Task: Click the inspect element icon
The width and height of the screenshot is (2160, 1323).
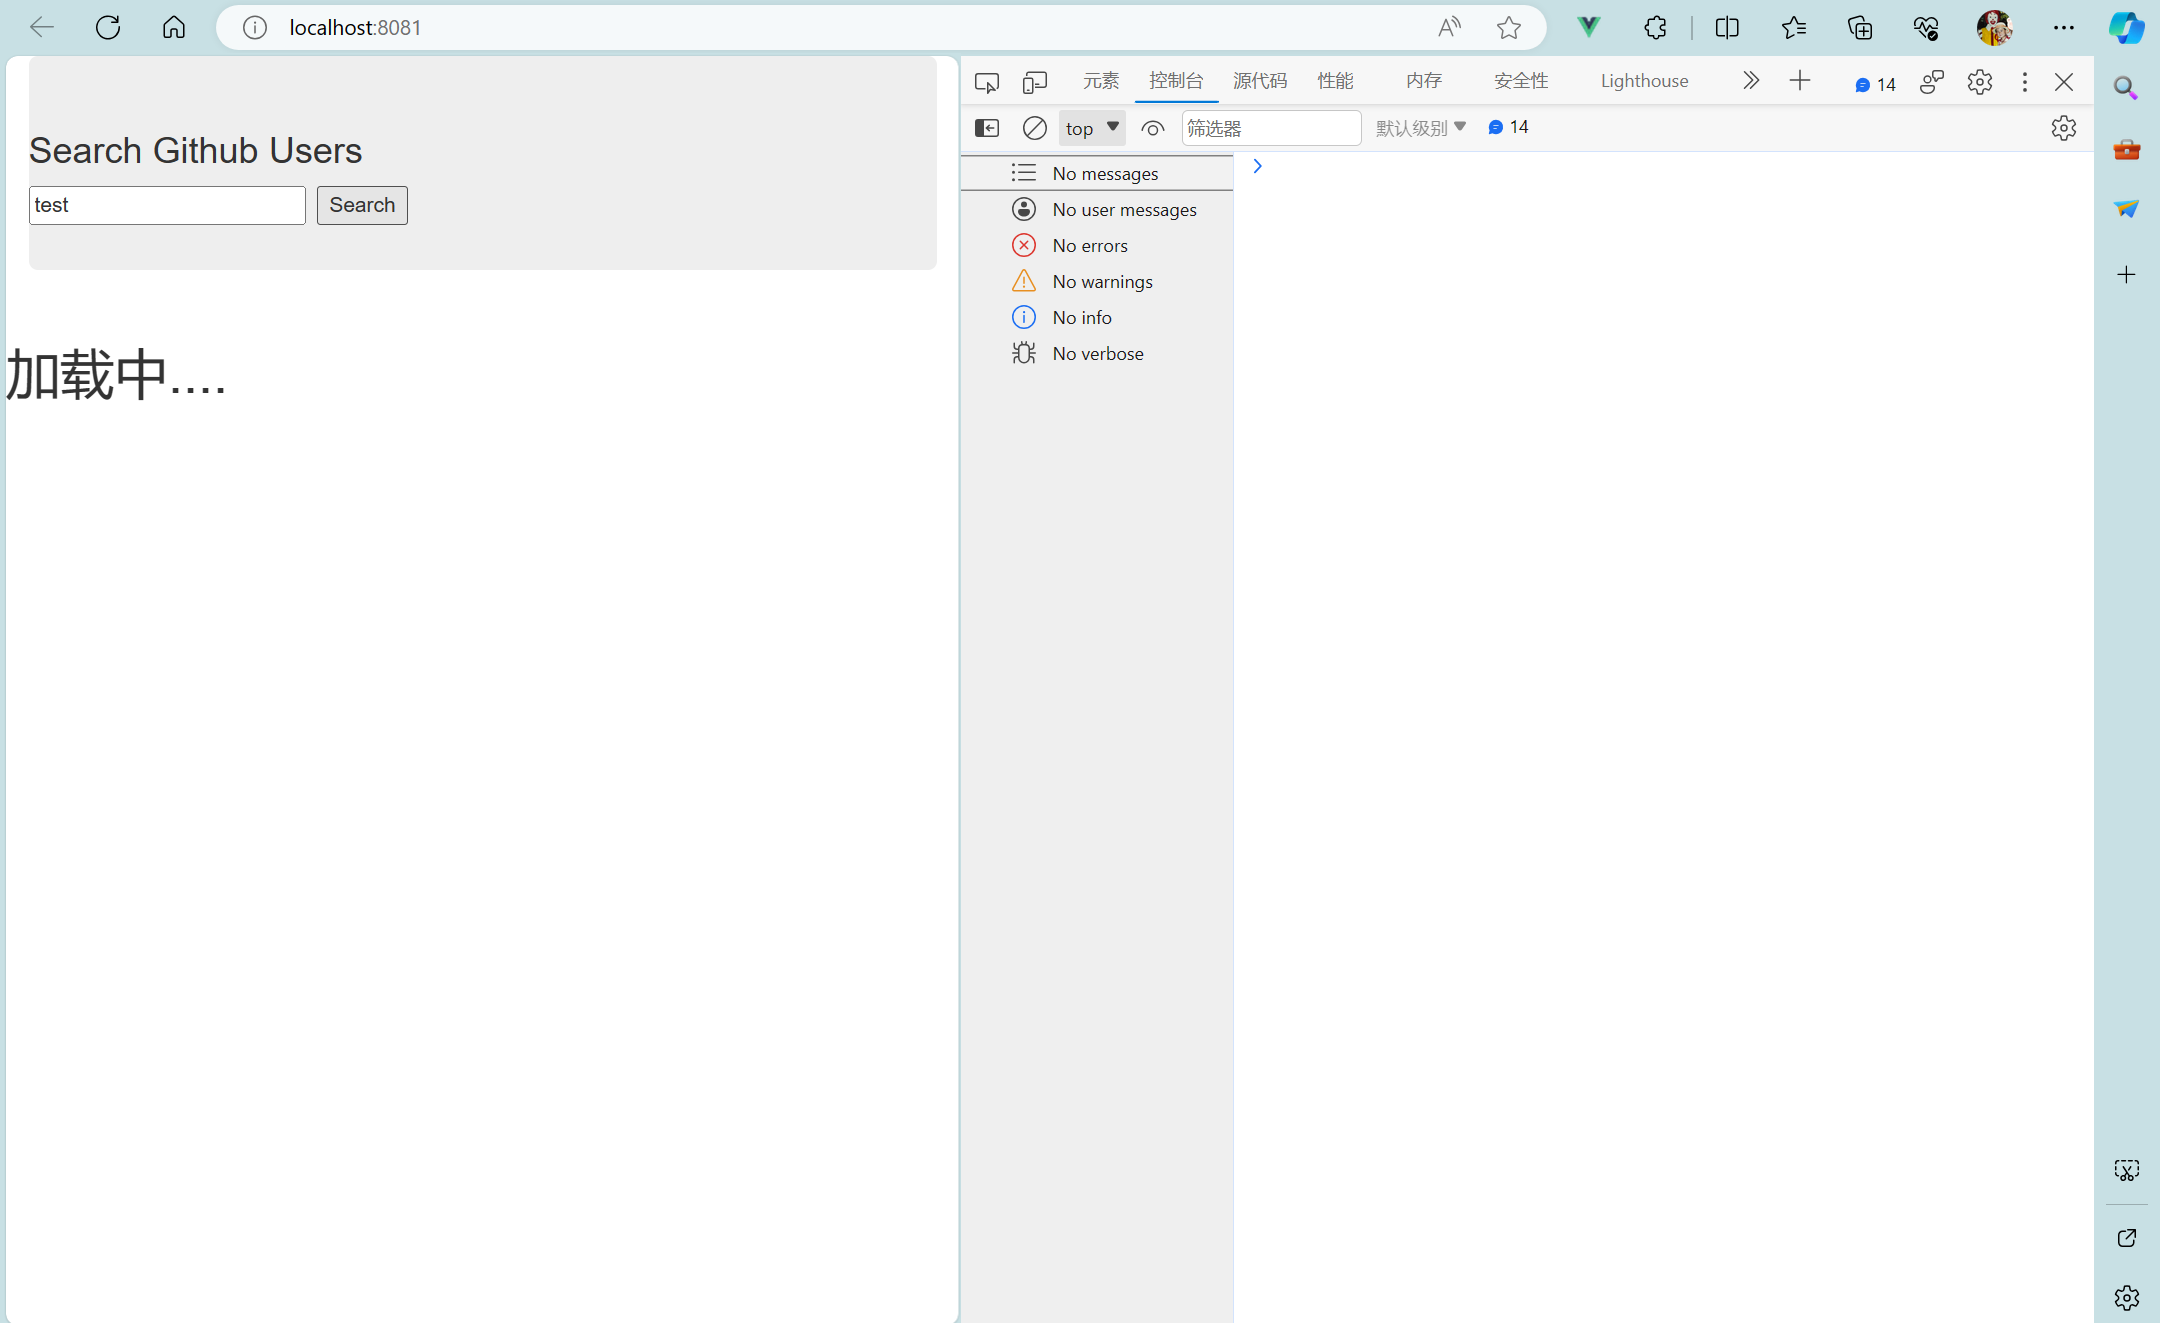Action: [984, 80]
